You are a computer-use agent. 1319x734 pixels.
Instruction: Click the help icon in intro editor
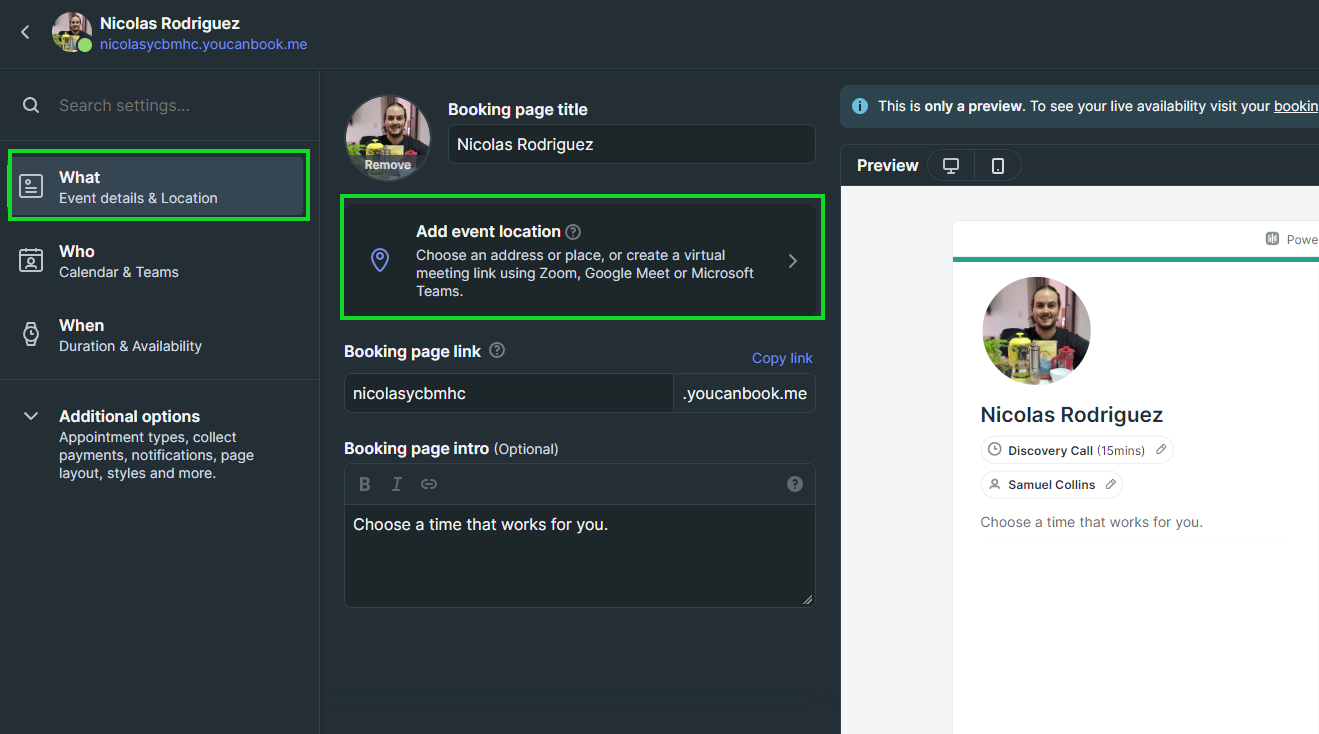795,484
